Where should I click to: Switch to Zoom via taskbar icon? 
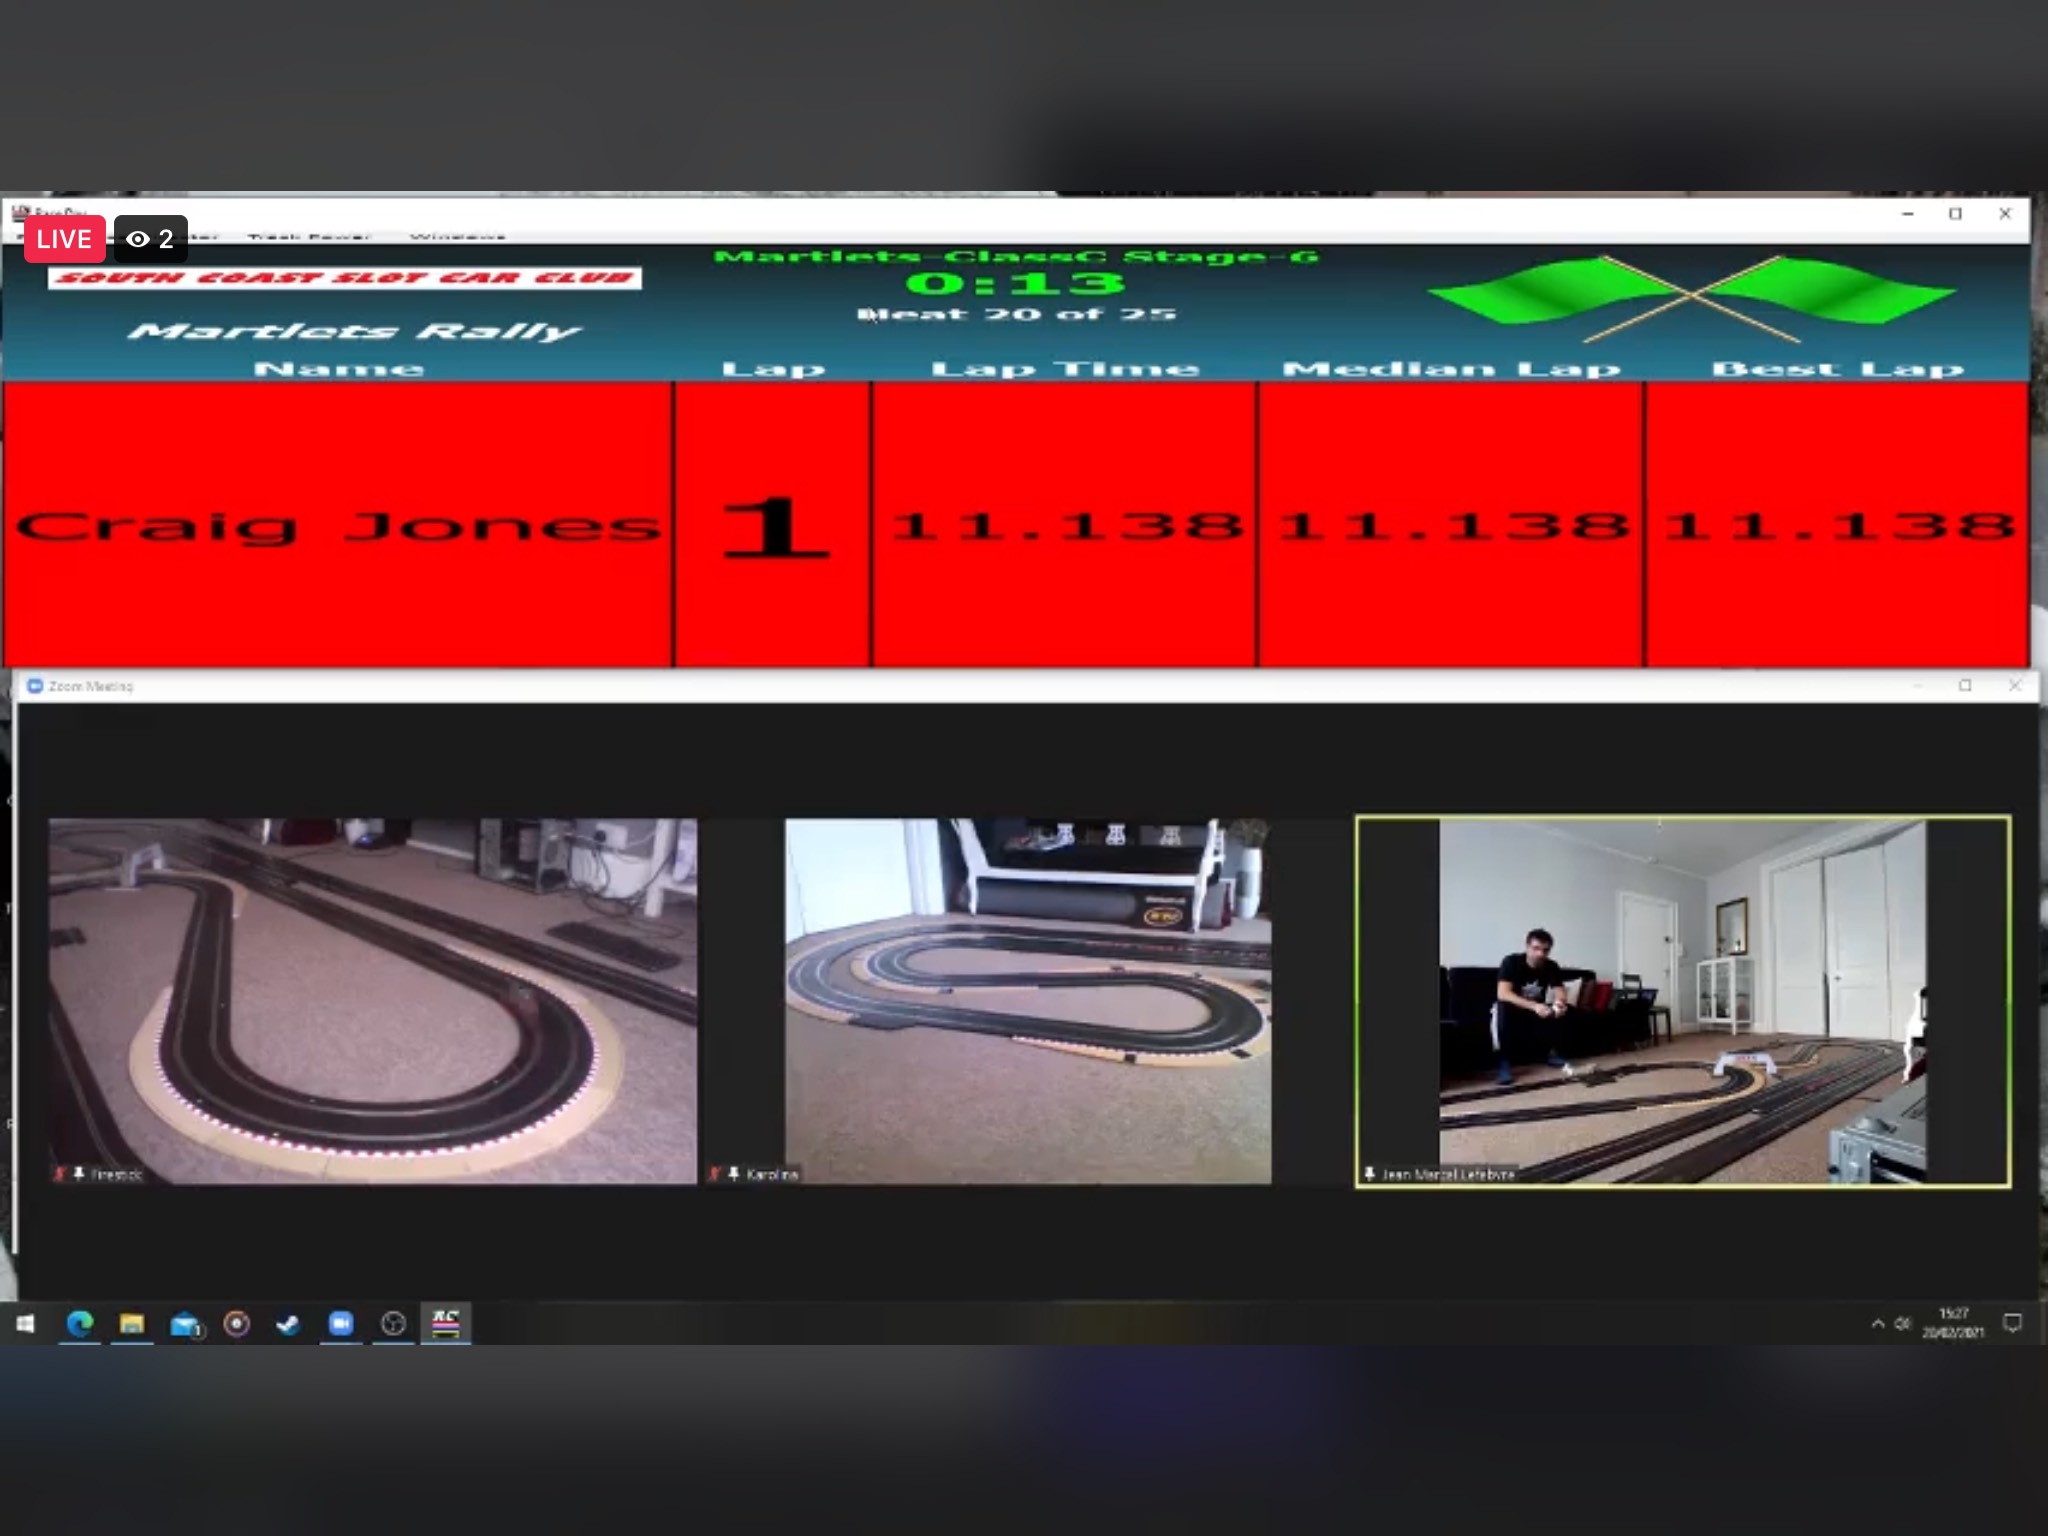coord(341,1324)
